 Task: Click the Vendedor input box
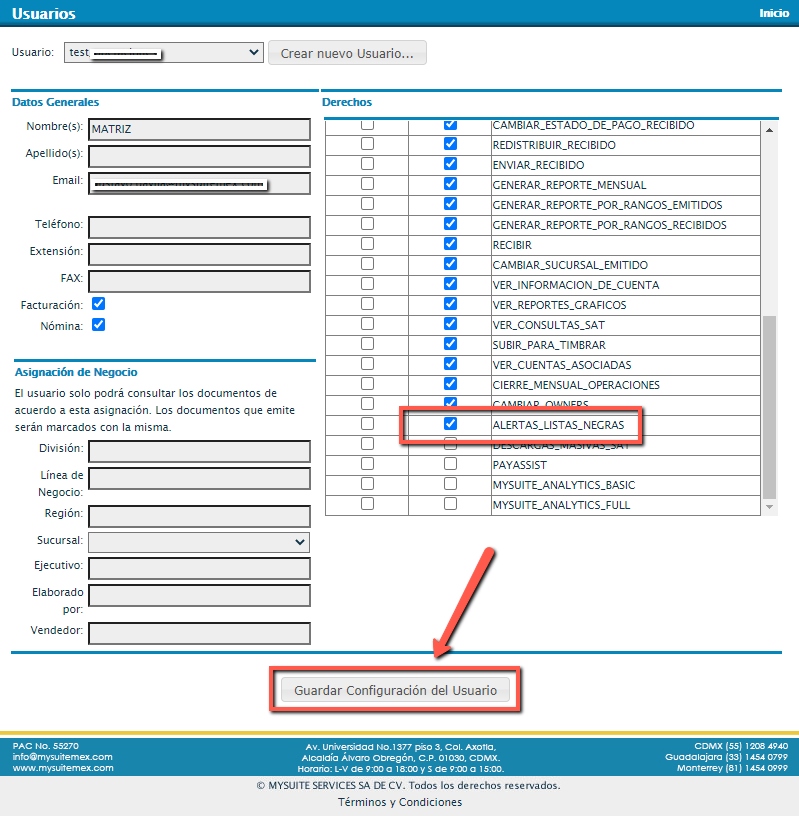[199, 633]
